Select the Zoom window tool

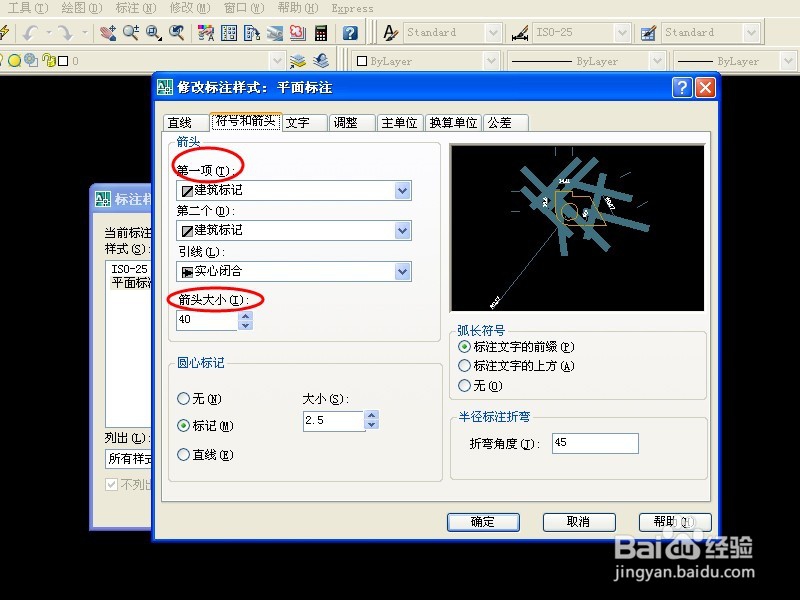[154, 33]
